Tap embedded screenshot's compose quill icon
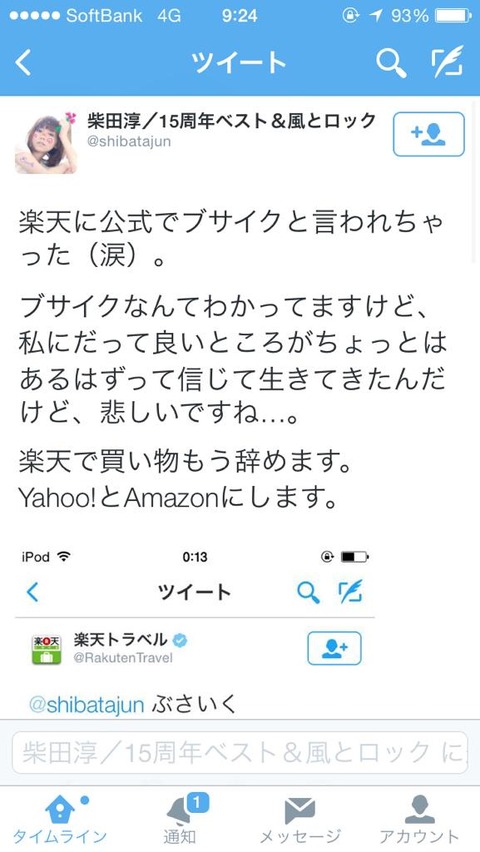Image resolution: width=480 pixels, height=852 pixels. pyautogui.click(x=350, y=592)
